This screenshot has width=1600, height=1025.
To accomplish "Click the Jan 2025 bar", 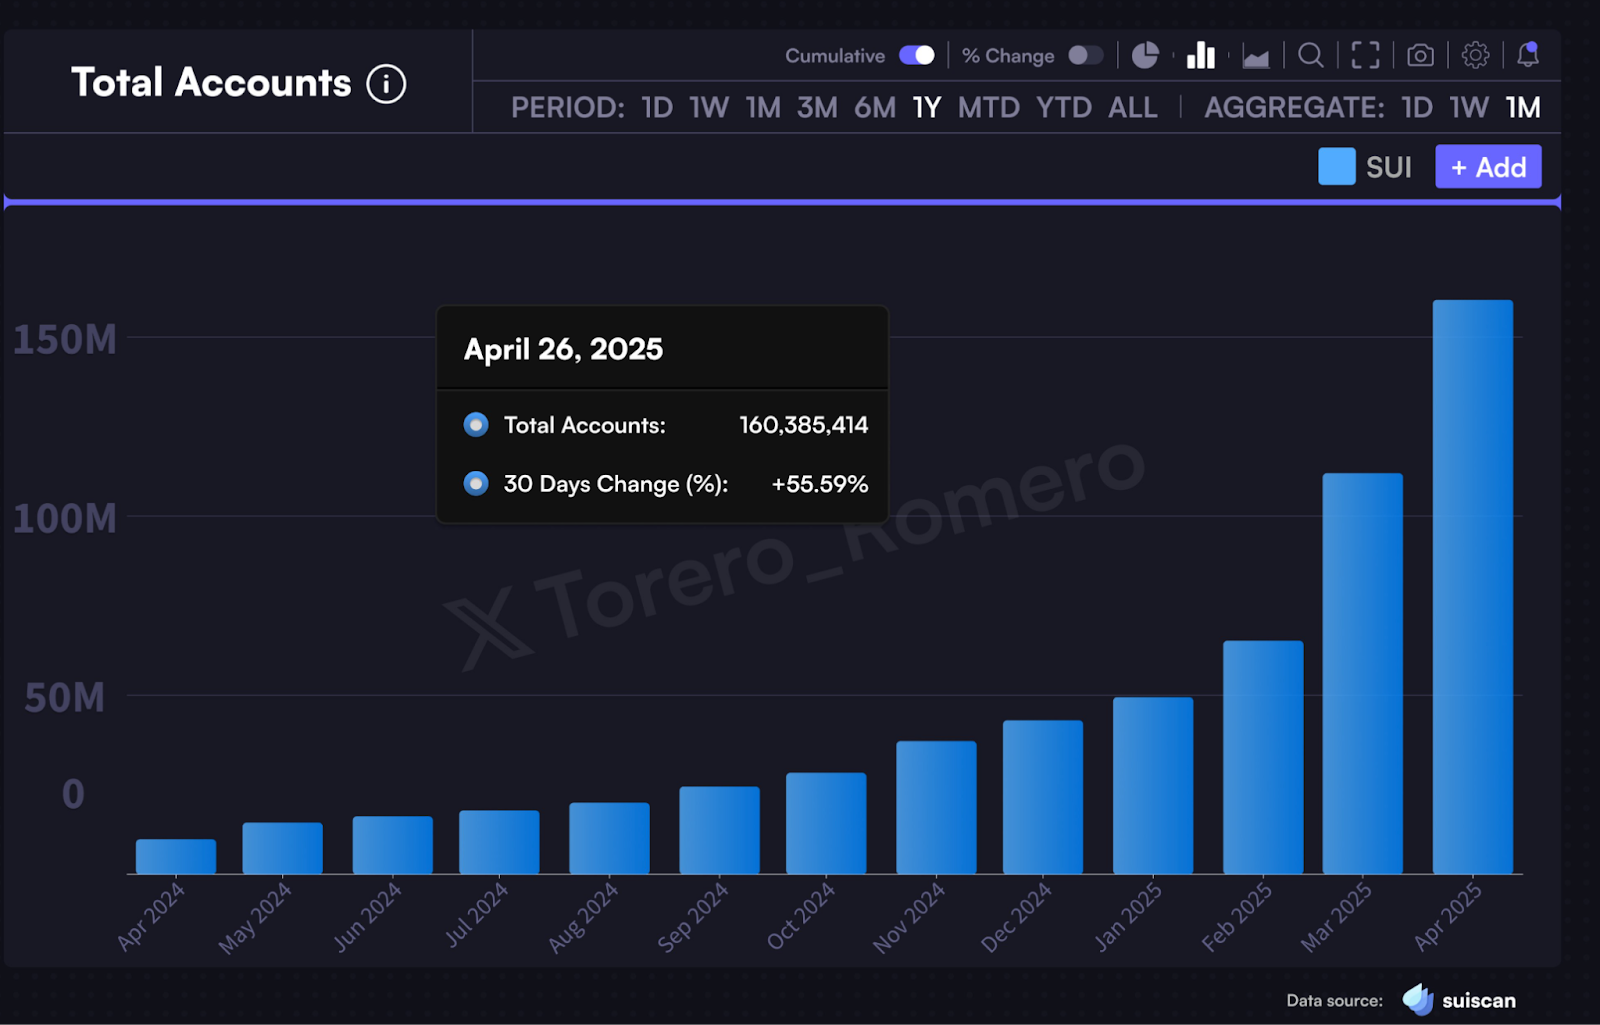I will (1153, 785).
